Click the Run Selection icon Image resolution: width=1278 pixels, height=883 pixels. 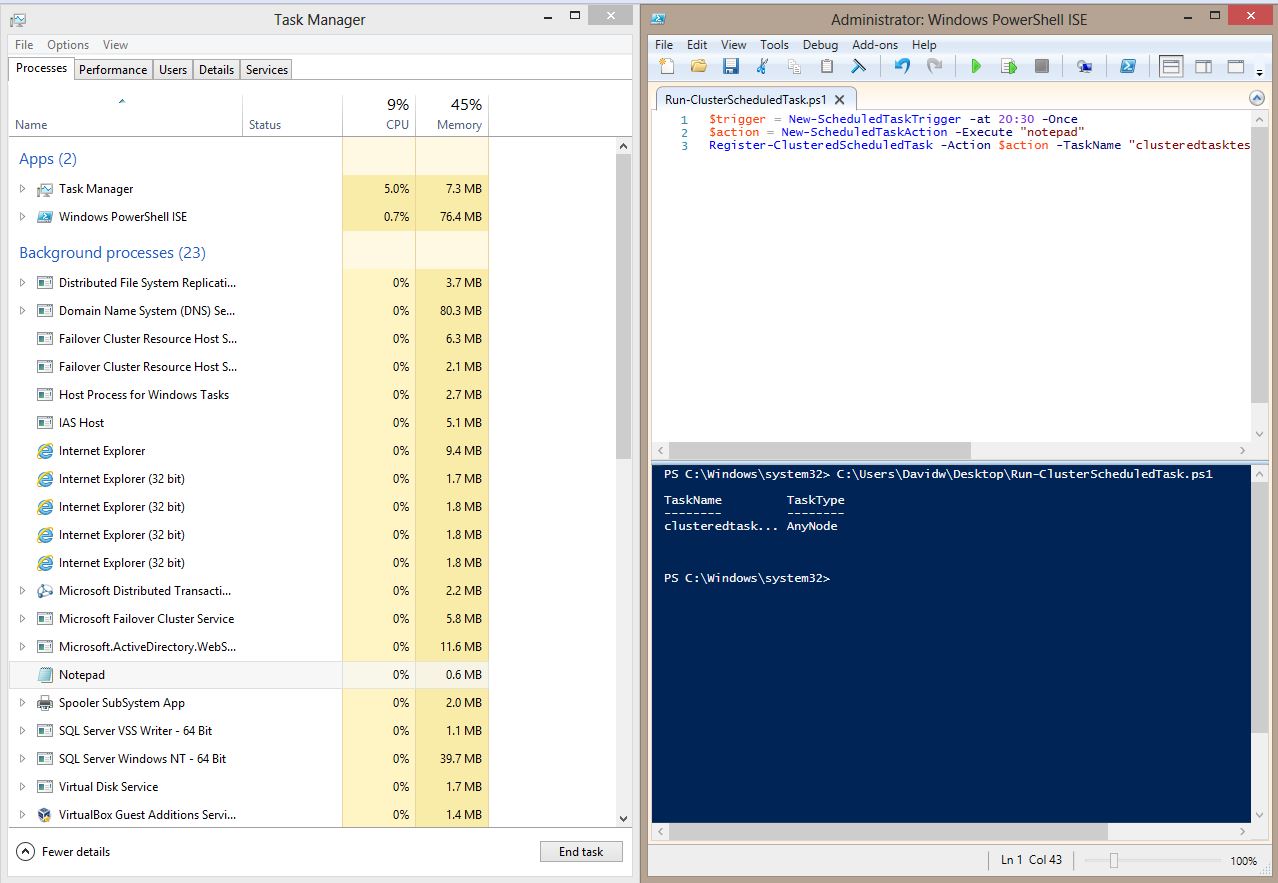click(1009, 67)
